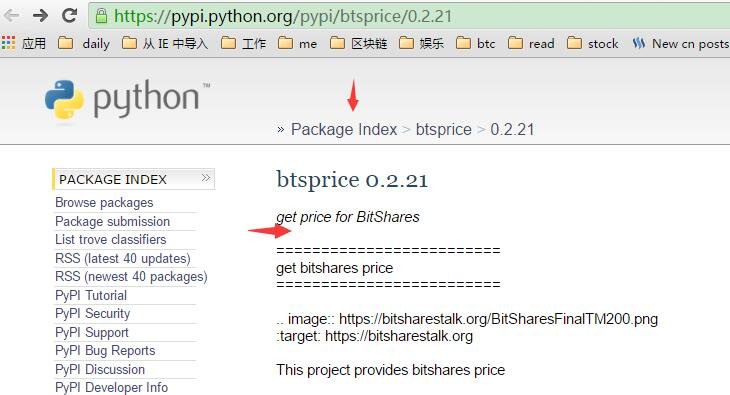
Task: Open the '区块链' bookmark folder
Action: 358,43
